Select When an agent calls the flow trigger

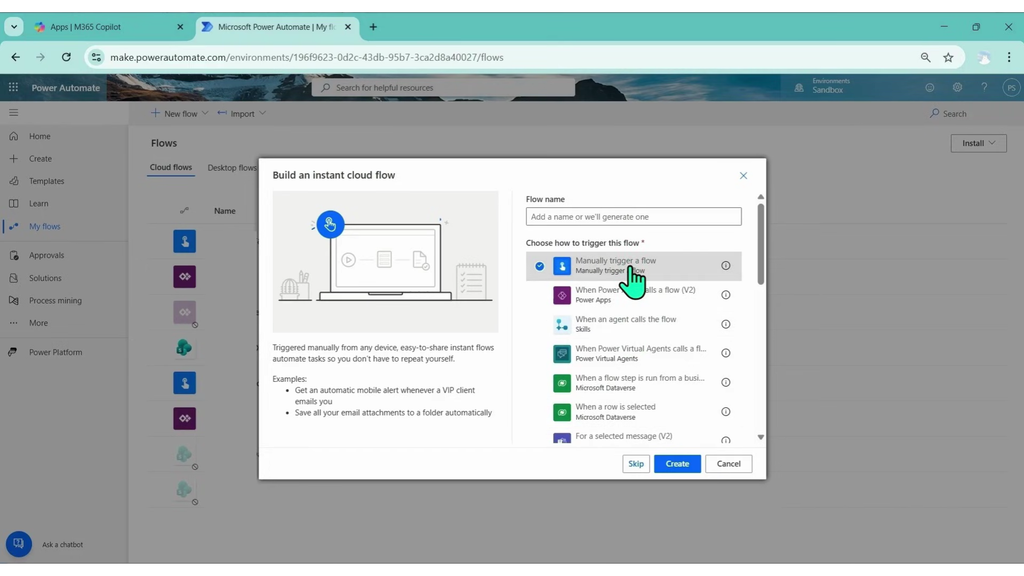[633, 324]
